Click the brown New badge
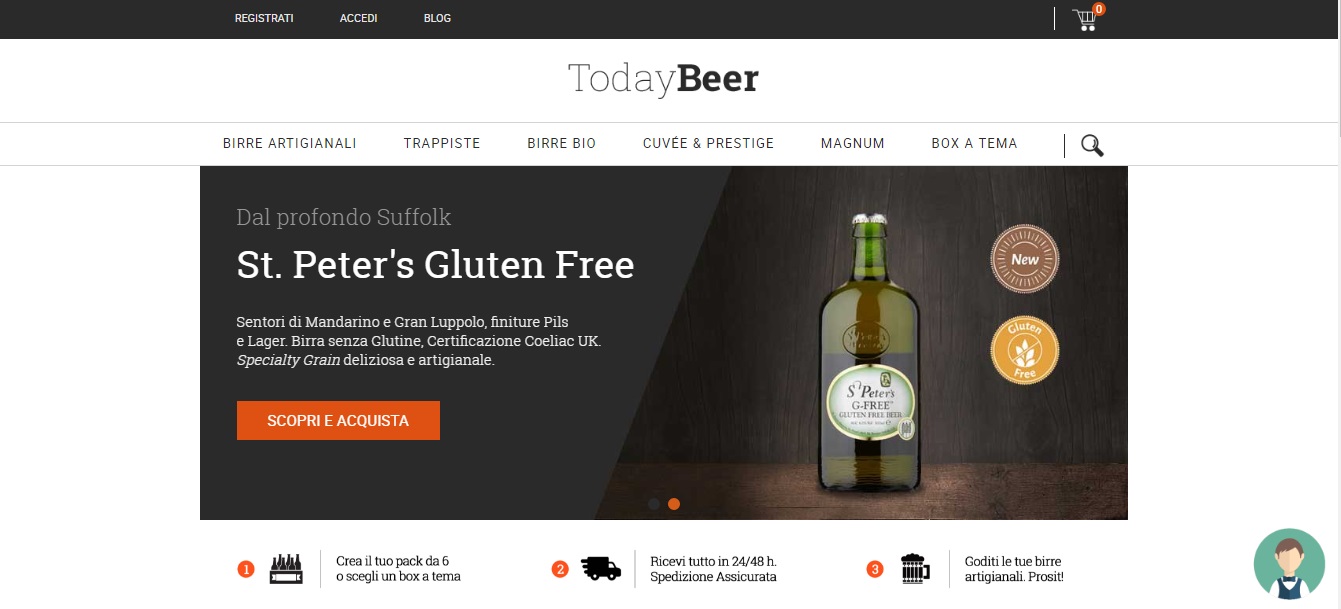This screenshot has height=609, width=1341. [x=1025, y=259]
